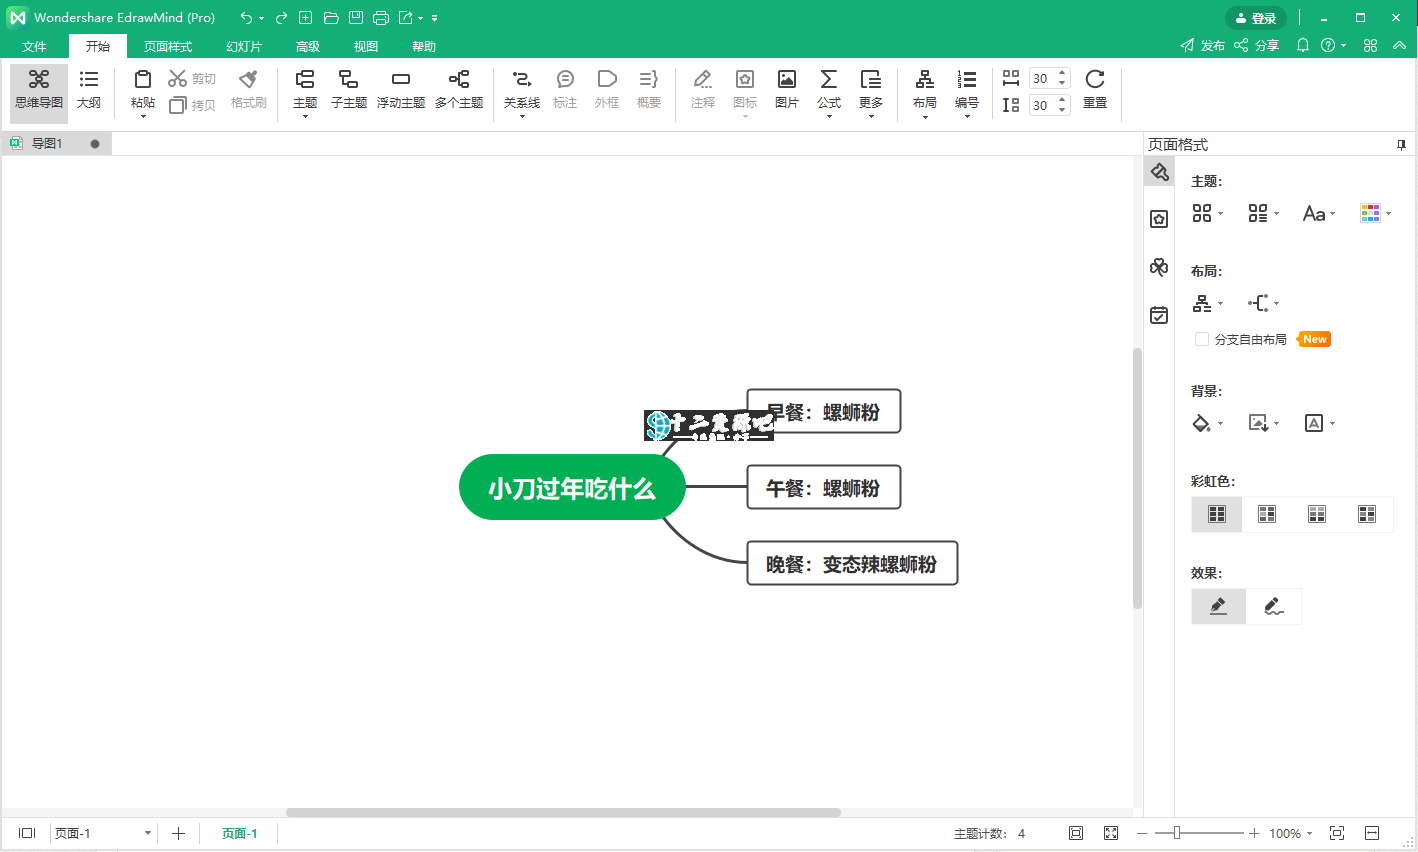The image size is (1418, 852).
Task: Select the straight pencil 效果 style
Action: [1218, 606]
